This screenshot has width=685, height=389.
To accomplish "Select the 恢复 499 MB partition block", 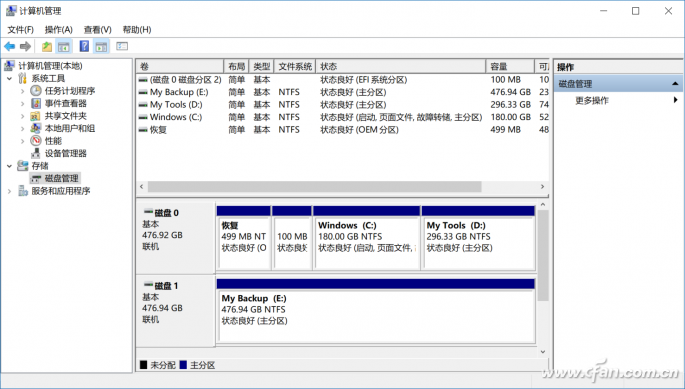I will tap(243, 238).
